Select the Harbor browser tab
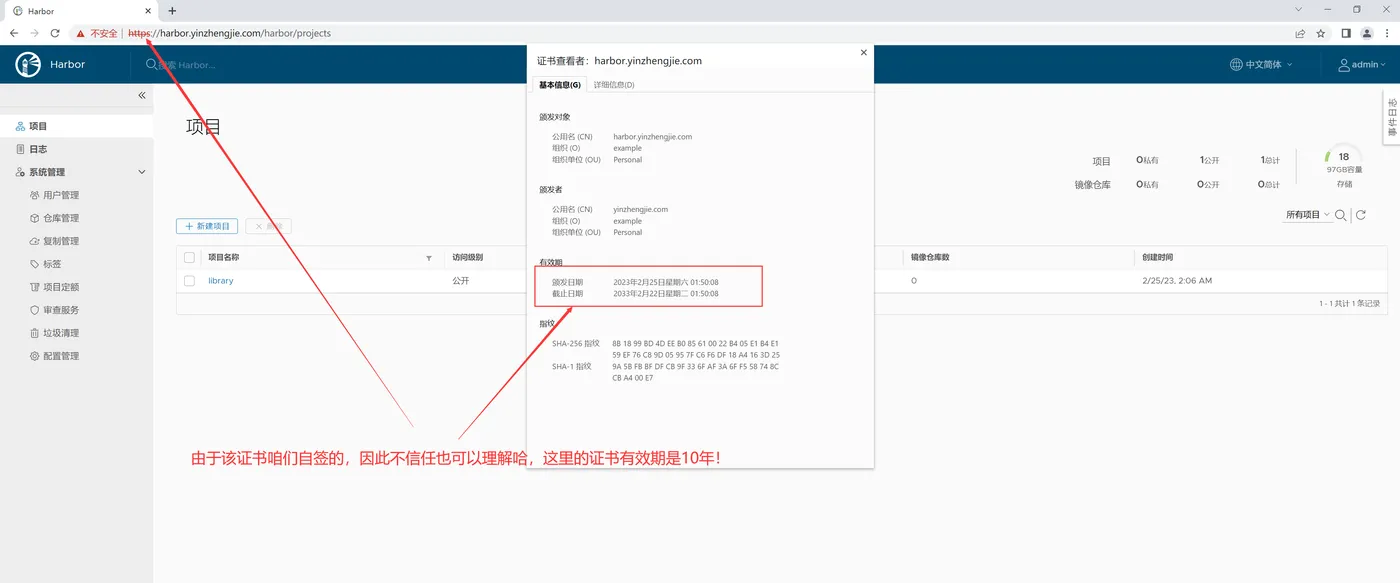This screenshot has height=583, width=1400. point(78,11)
